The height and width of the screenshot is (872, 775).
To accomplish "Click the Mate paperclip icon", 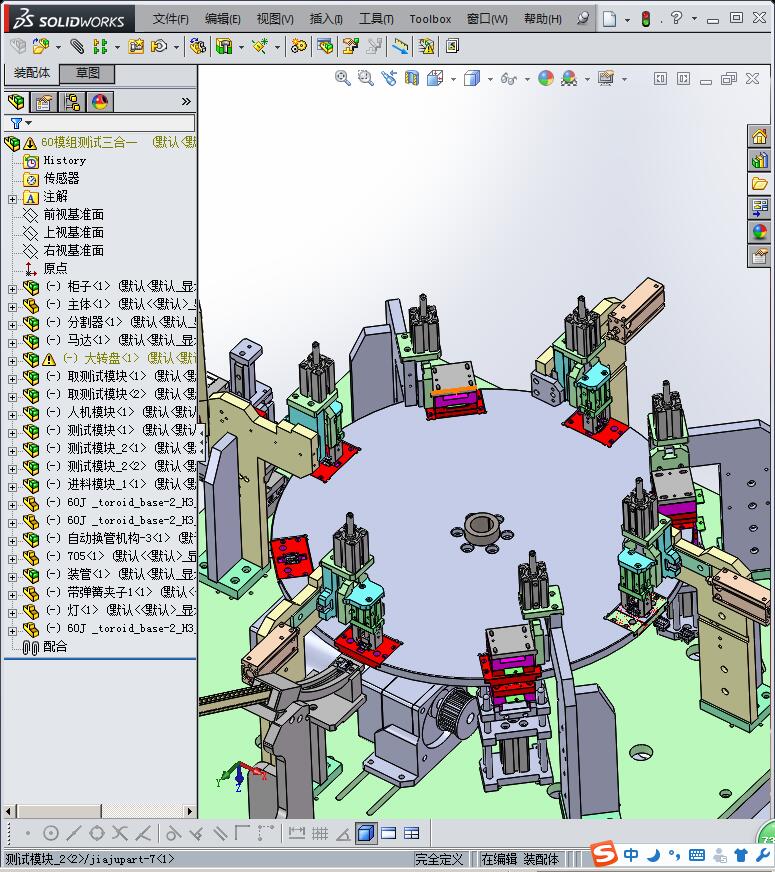I will tap(77, 46).
